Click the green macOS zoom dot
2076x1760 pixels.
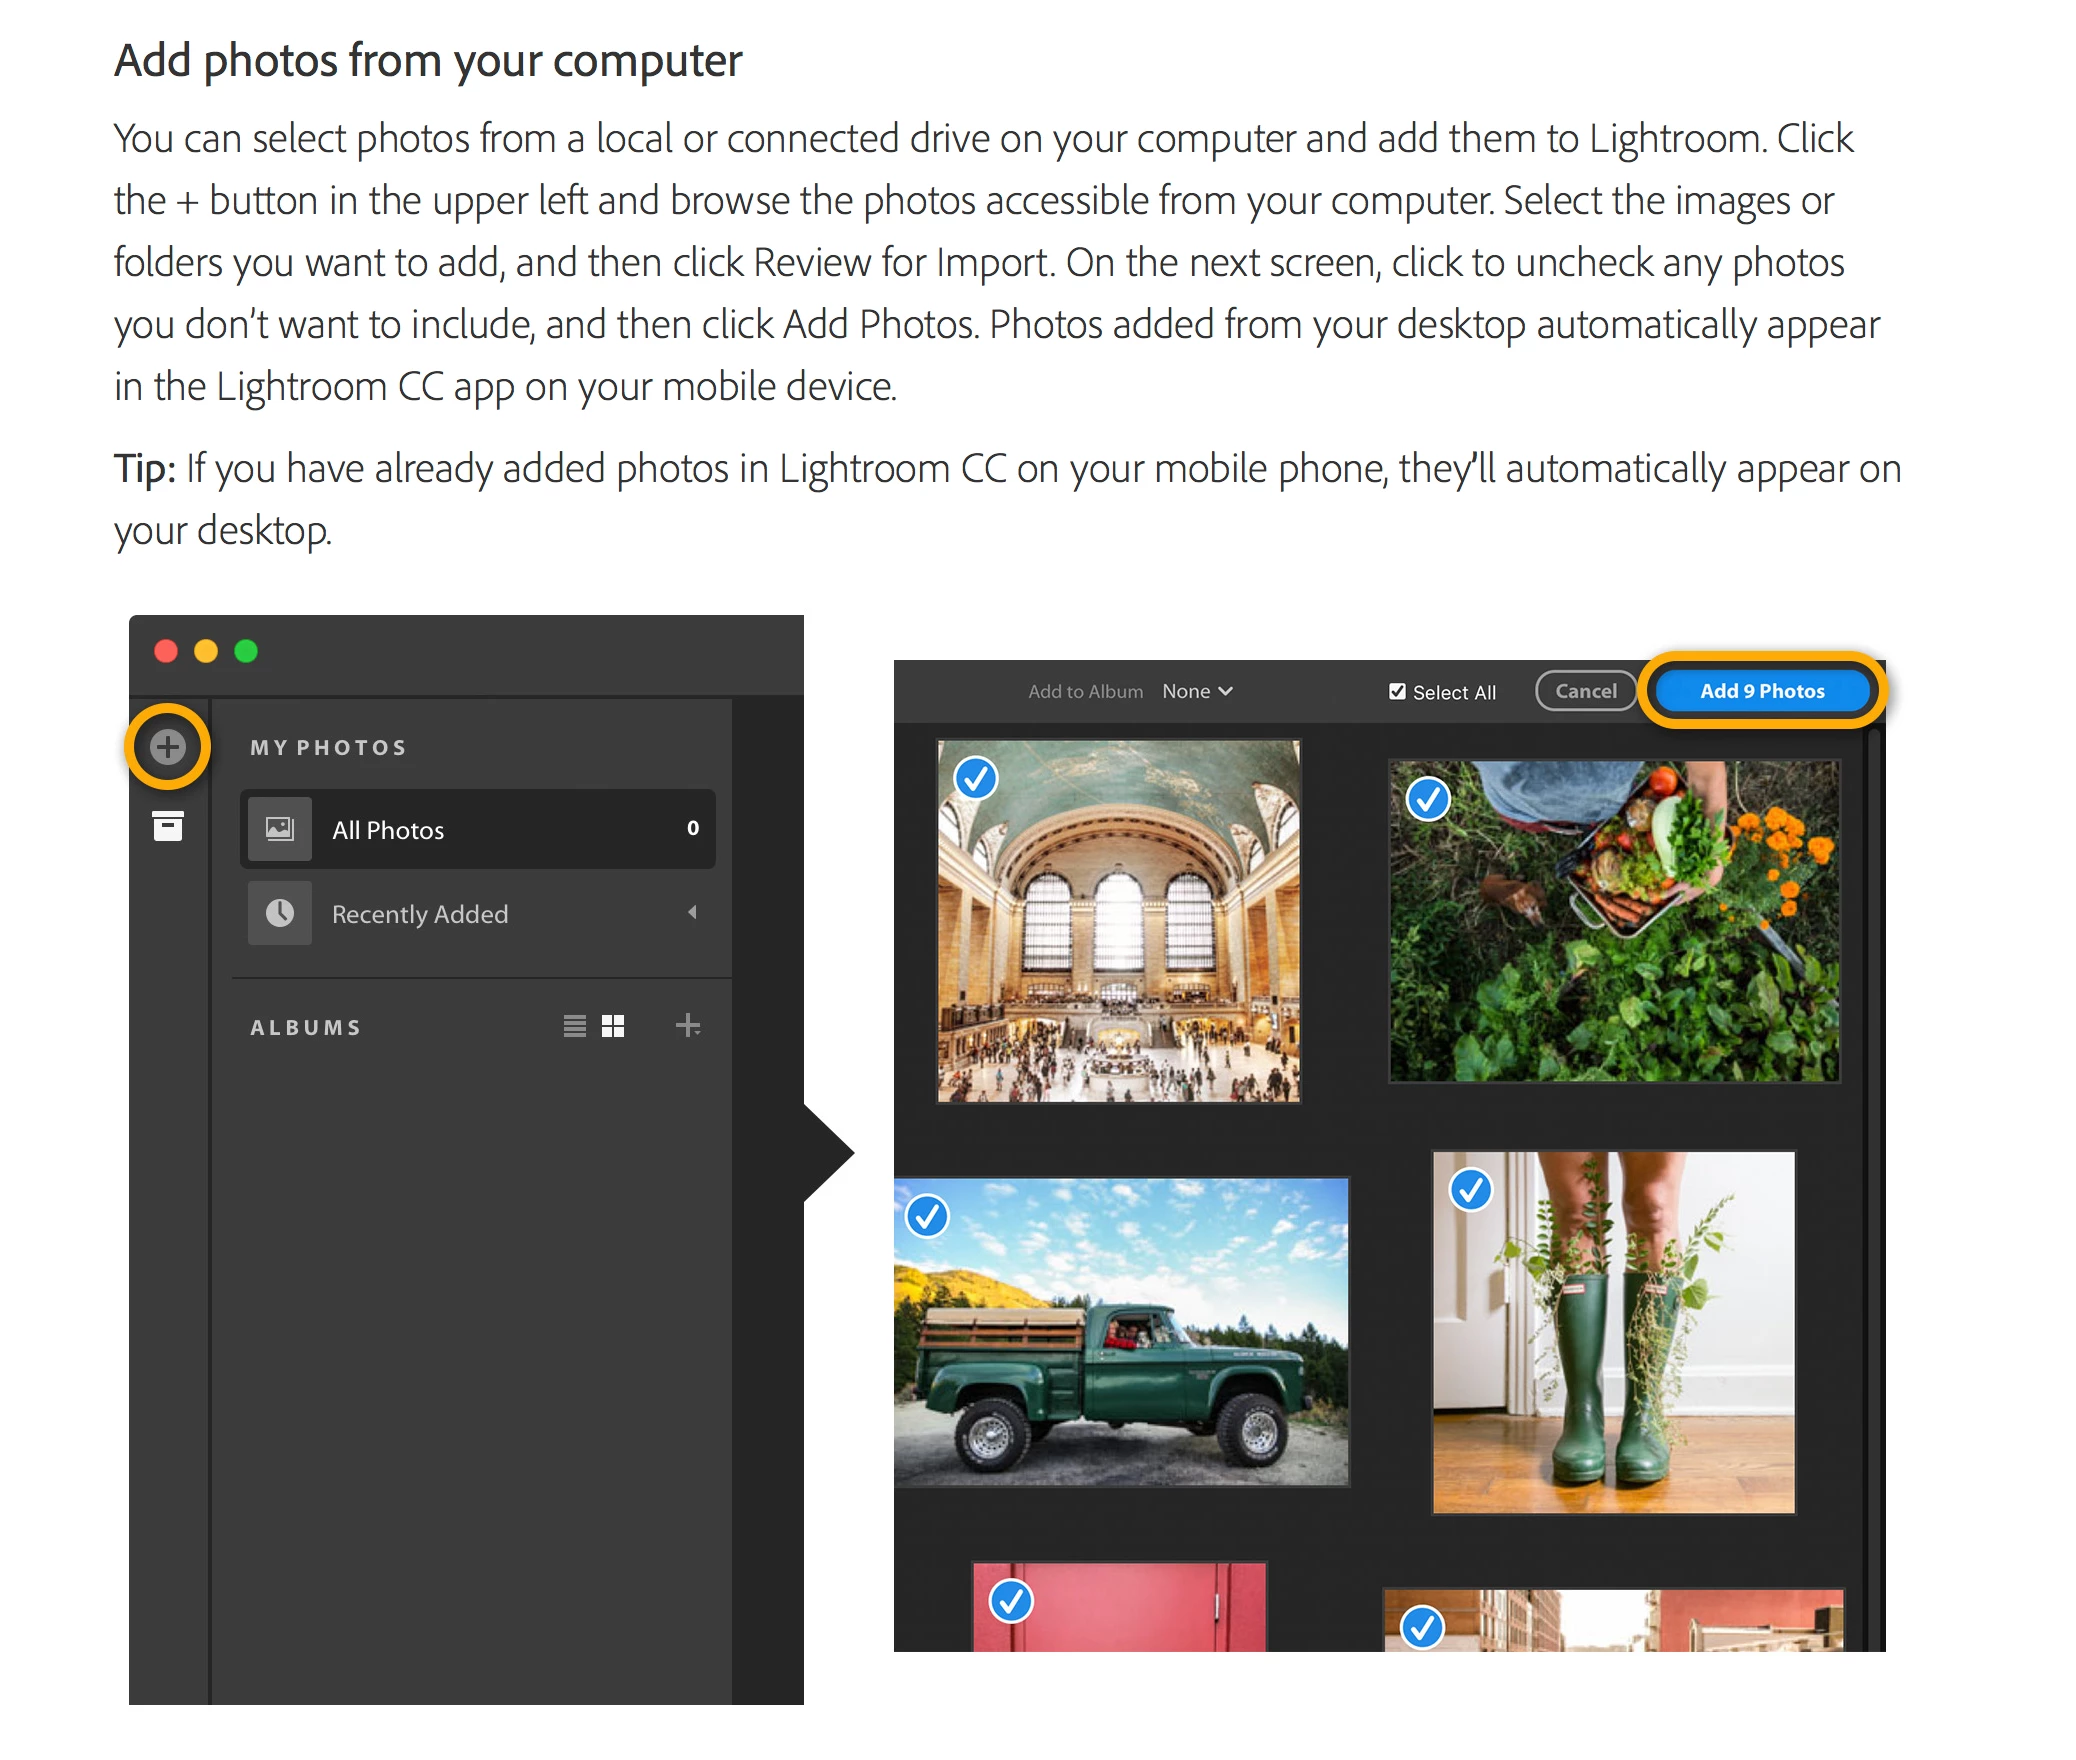pyautogui.click(x=246, y=651)
